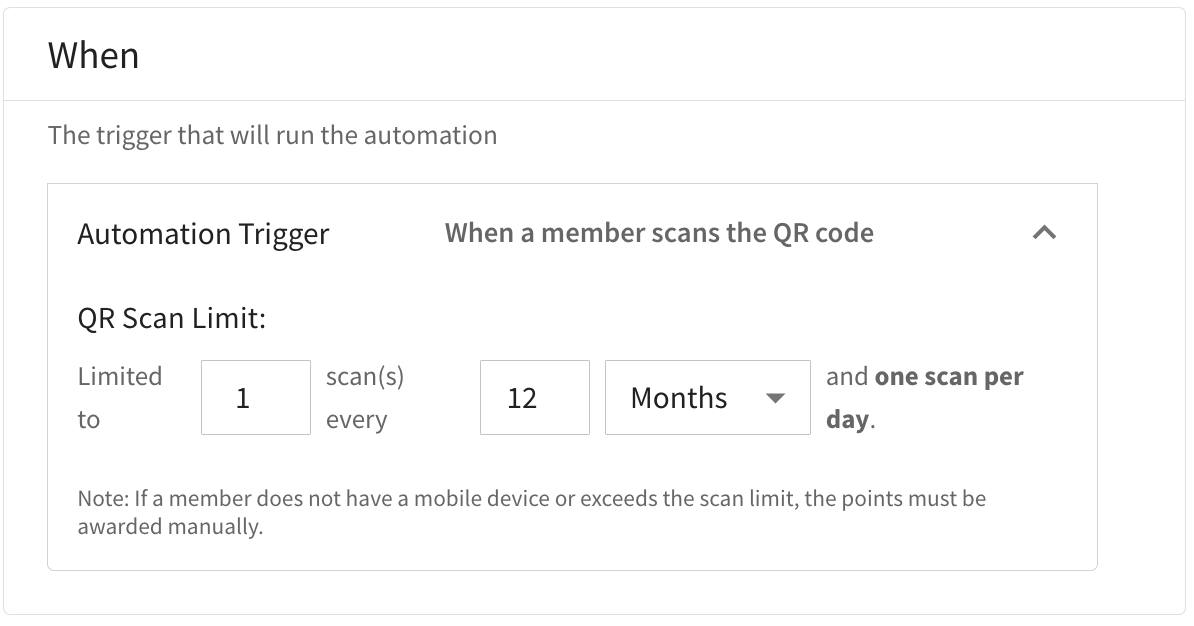The image size is (1194, 626).
Task: Click the trigger 'When a member scans the QR code'
Action: (657, 232)
